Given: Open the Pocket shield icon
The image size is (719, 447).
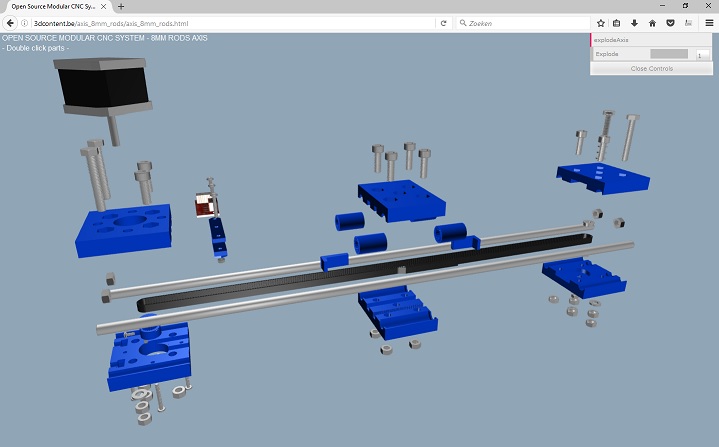Looking at the screenshot, I should click(670, 23).
